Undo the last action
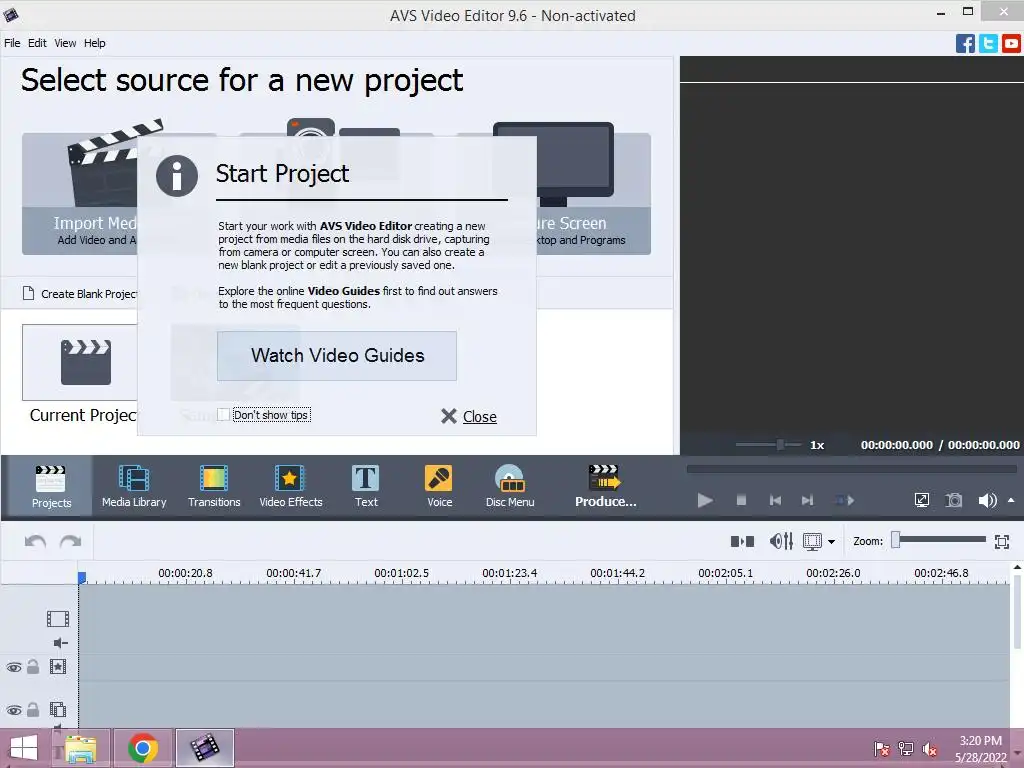Image resolution: width=1024 pixels, height=768 pixels. point(35,541)
